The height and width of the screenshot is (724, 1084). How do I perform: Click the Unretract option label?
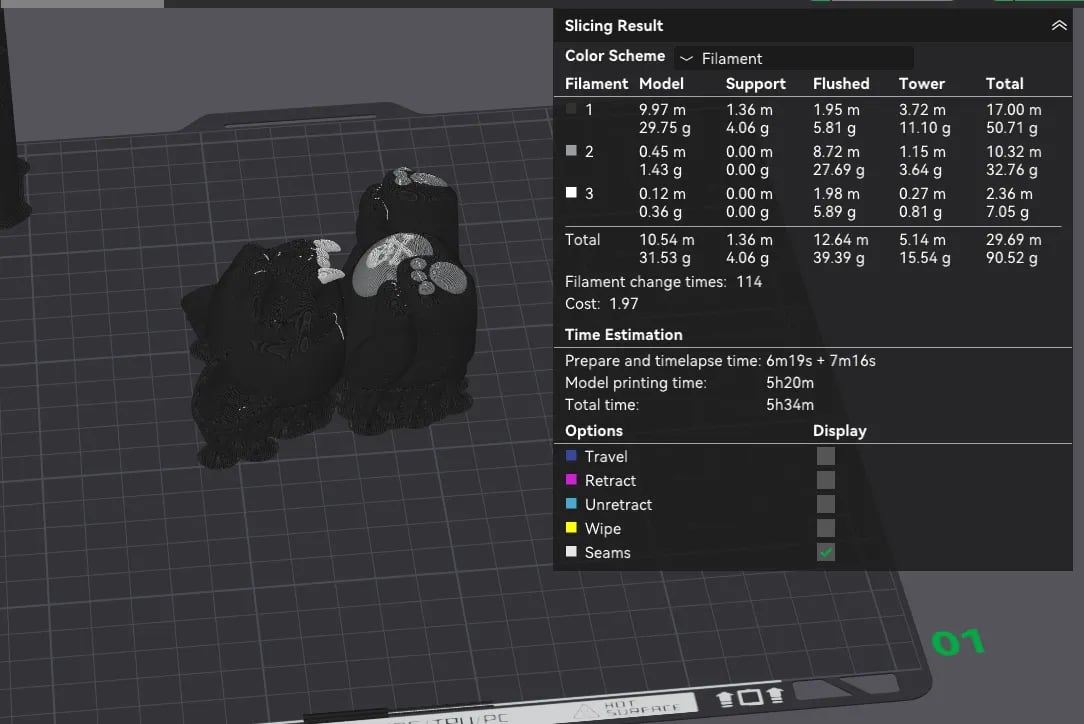point(618,505)
